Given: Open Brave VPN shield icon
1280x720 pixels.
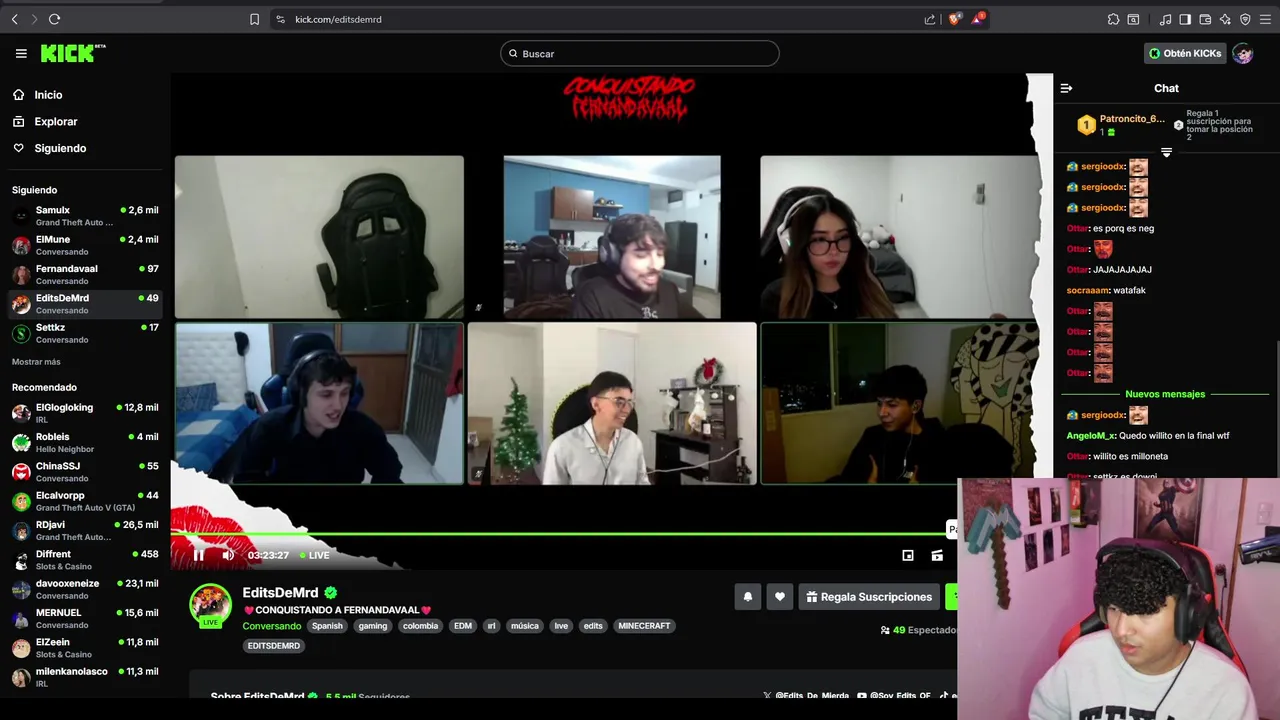Looking at the screenshot, I should tap(1245, 19).
